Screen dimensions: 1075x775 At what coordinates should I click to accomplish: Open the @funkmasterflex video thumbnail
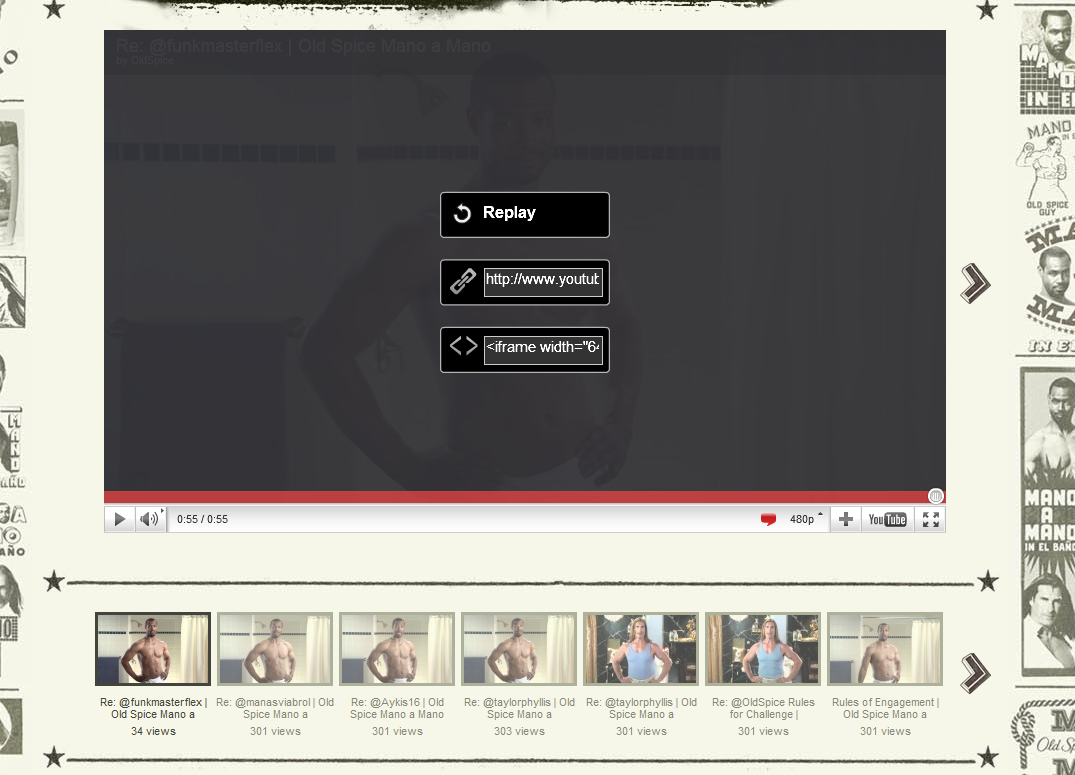coord(153,649)
